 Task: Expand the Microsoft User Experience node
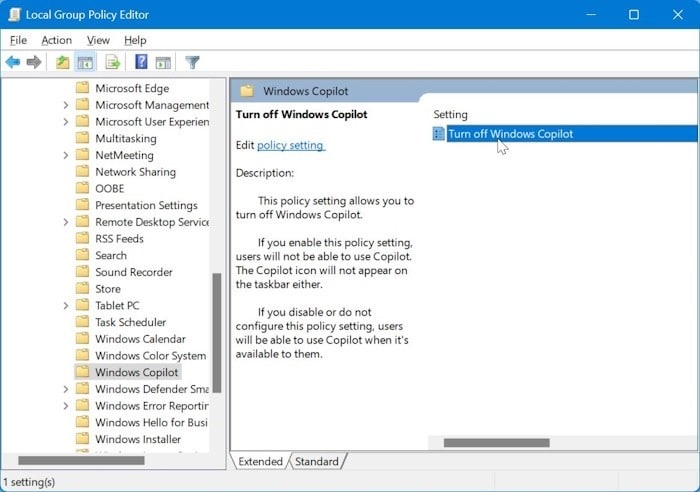point(66,121)
